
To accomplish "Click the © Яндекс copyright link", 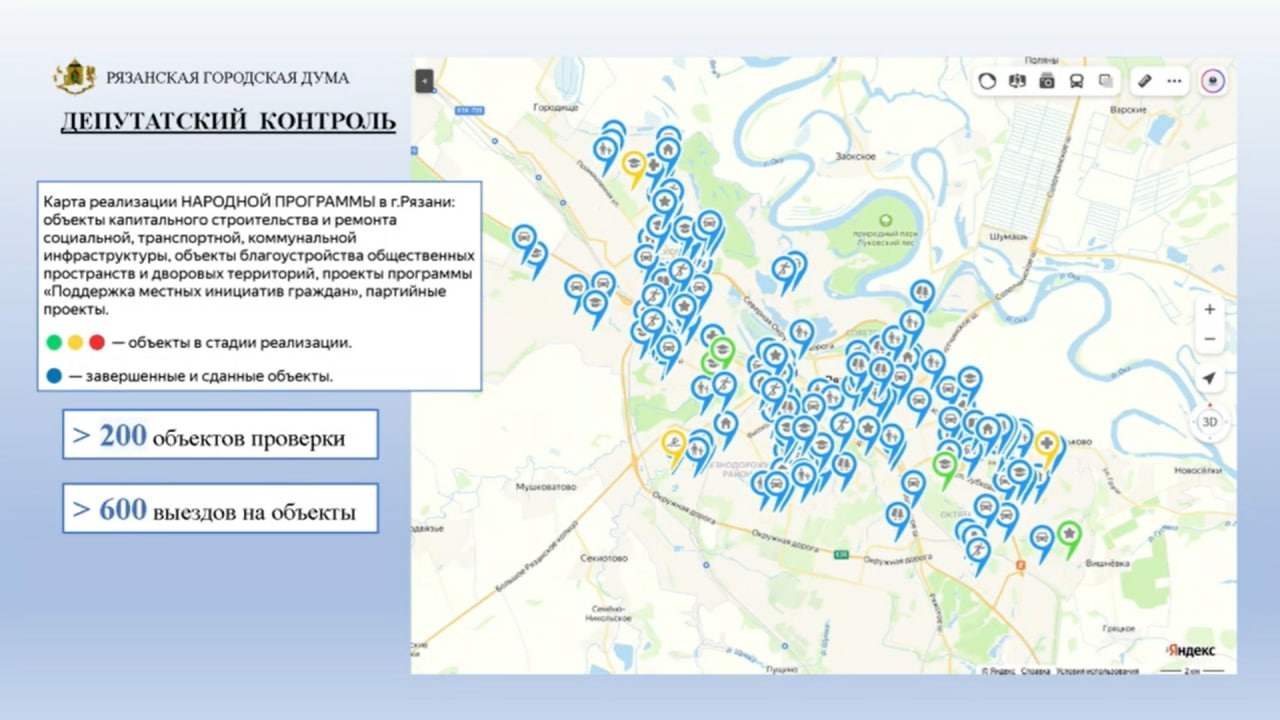I will (999, 671).
